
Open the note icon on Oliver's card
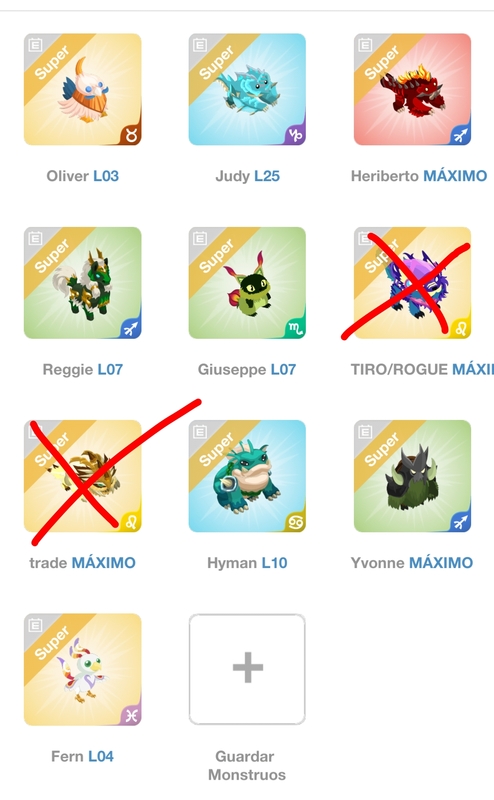[x=35, y=45]
